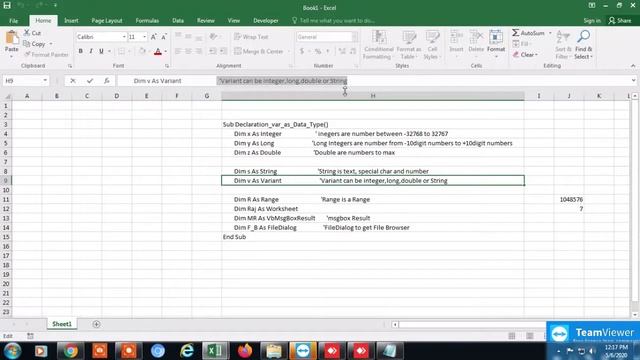The height and width of the screenshot is (360, 640).
Task: Toggle Italic formatting
Action: tap(91, 51)
